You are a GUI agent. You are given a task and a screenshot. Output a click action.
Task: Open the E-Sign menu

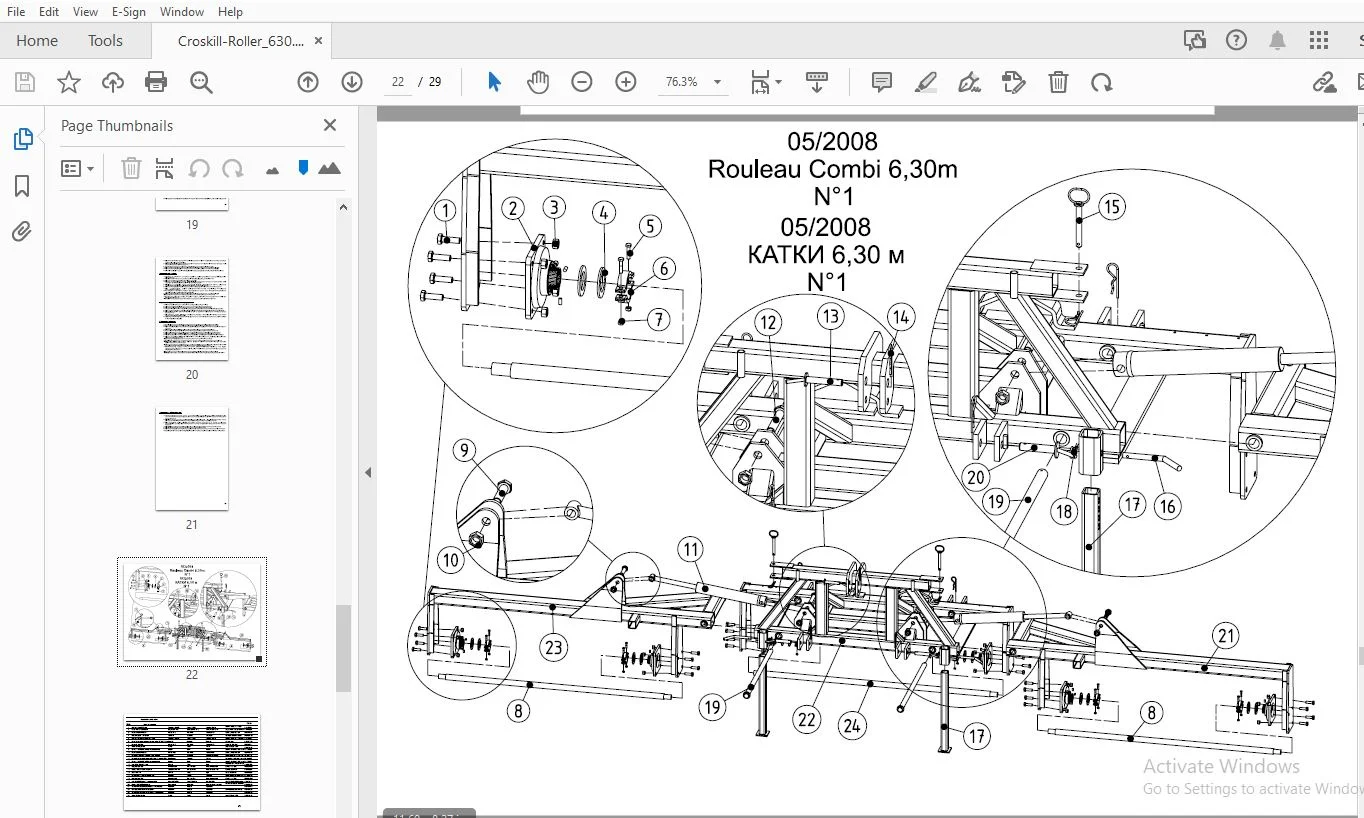point(129,12)
